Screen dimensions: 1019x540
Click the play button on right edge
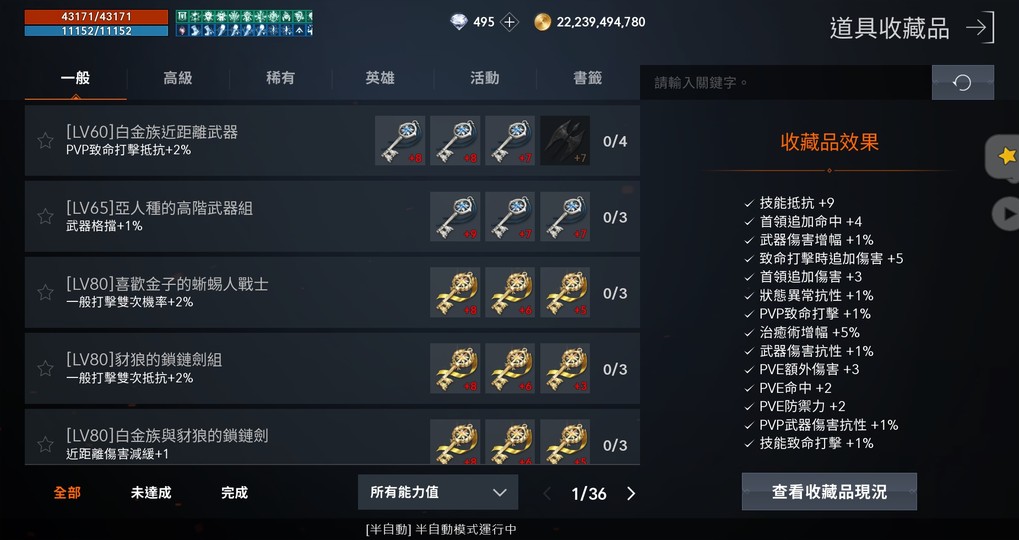point(1006,213)
